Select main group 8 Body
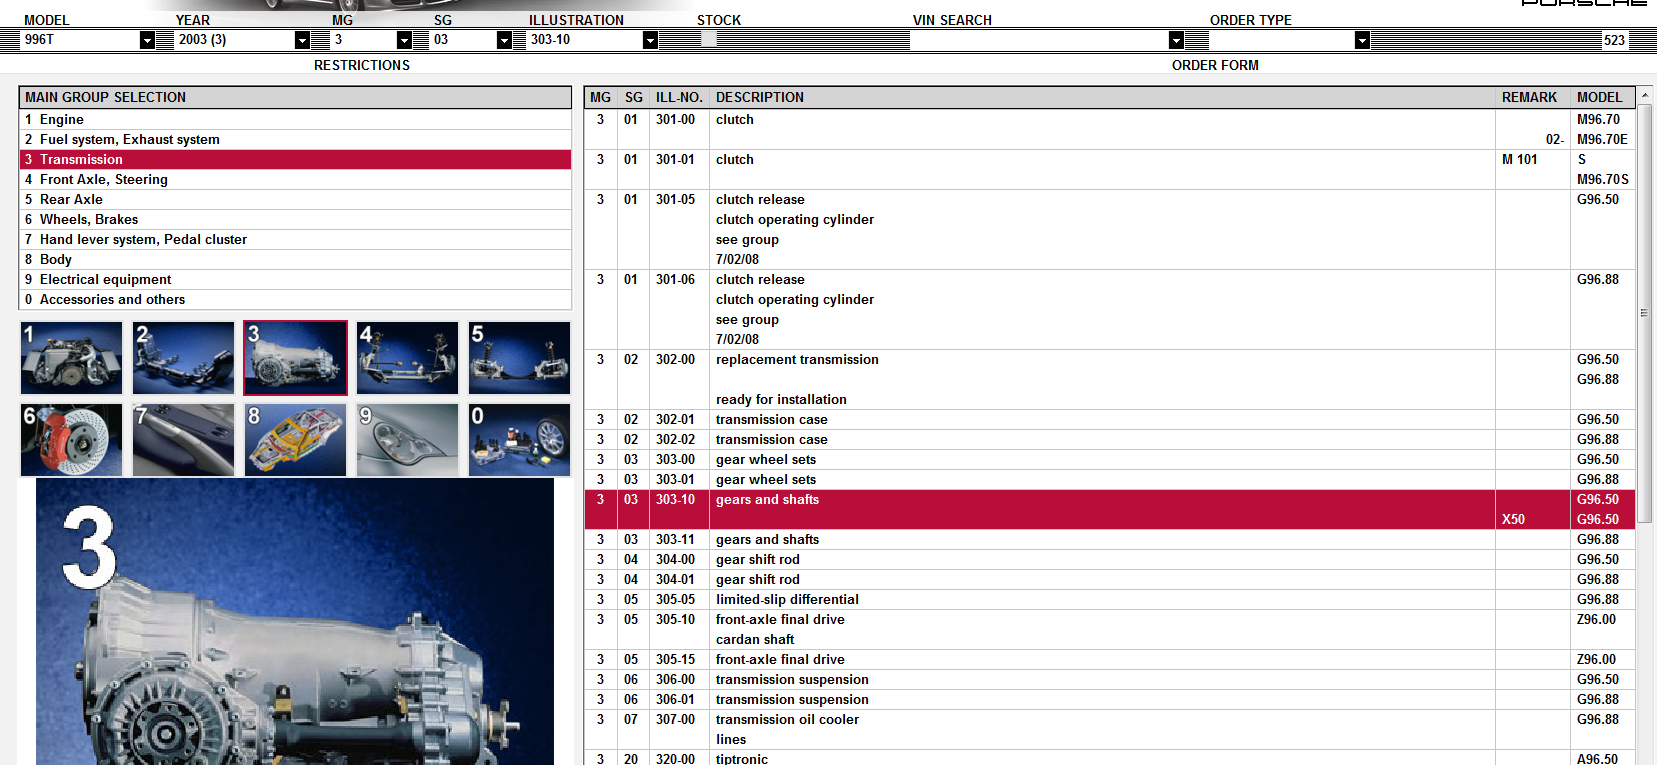The image size is (1657, 765). 295,260
